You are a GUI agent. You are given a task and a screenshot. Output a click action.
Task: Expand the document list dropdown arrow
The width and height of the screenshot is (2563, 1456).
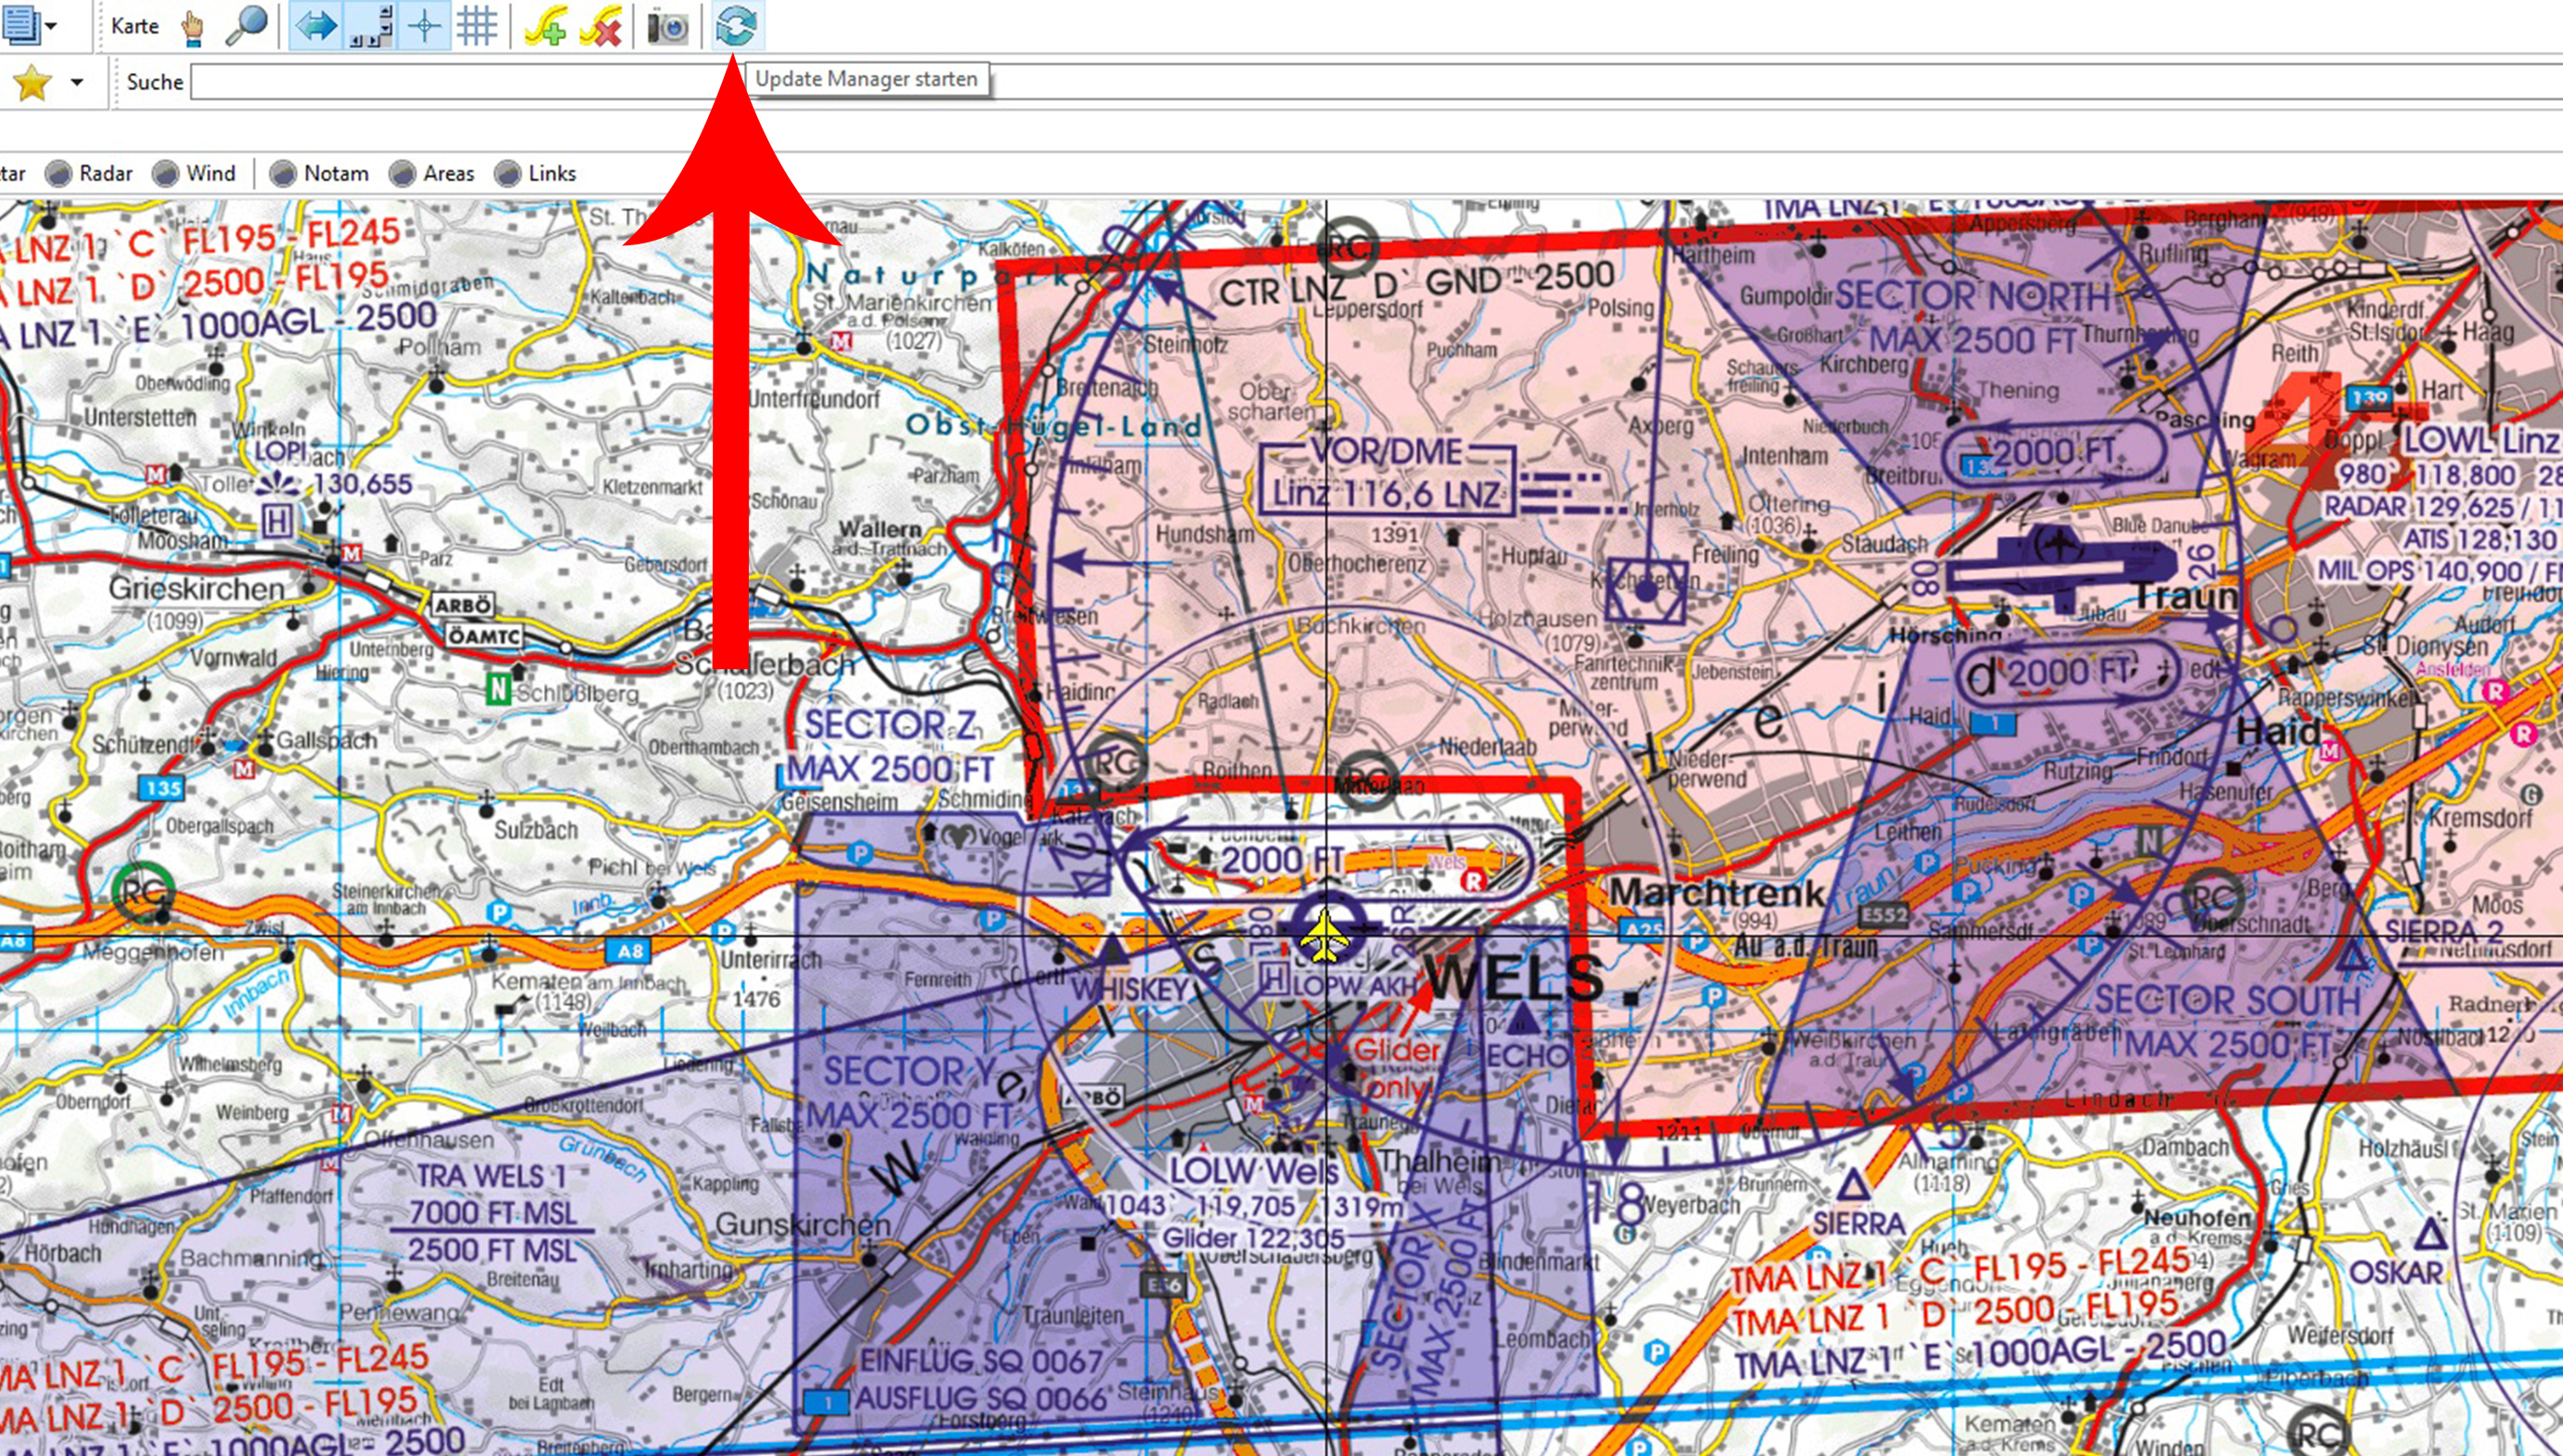(51, 26)
